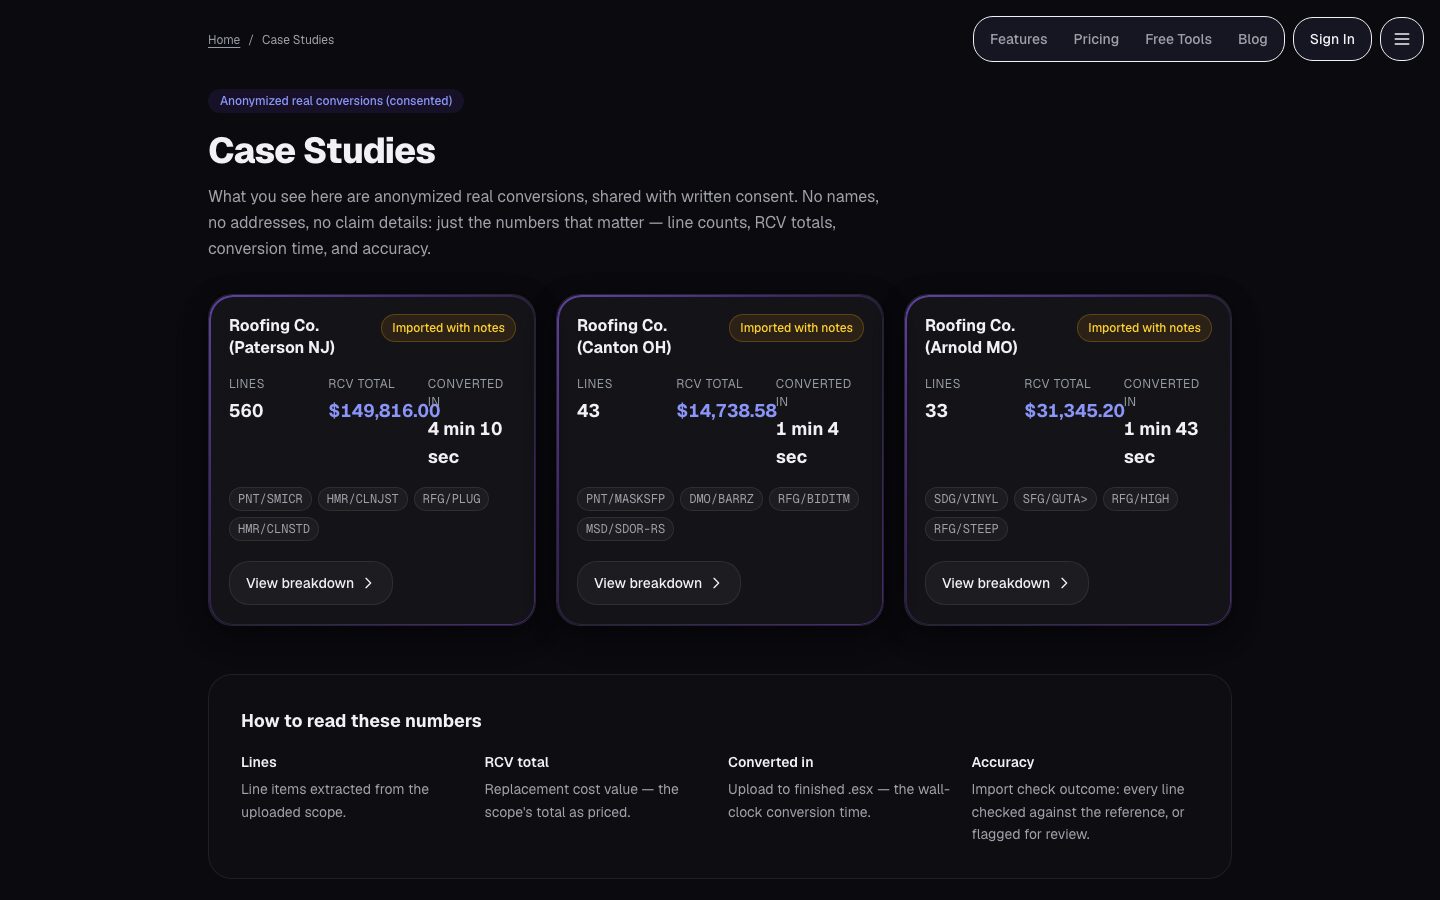Screen dimensions: 1440x900
Task: Click the Sign In button
Action: click(1332, 39)
